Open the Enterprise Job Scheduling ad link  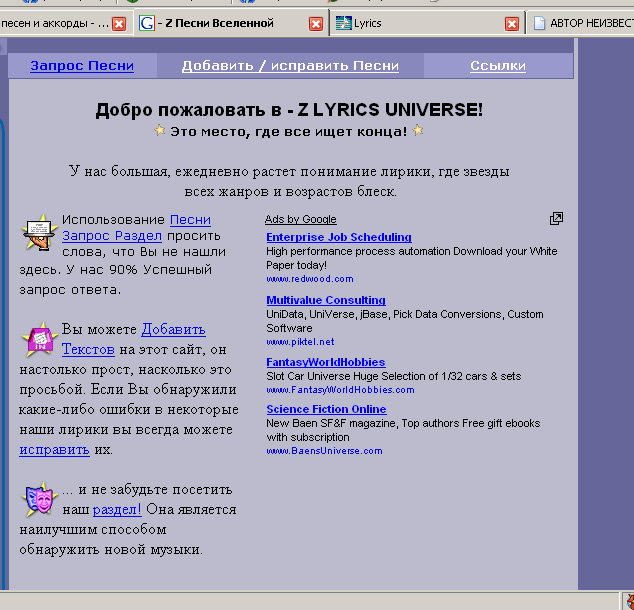click(338, 237)
